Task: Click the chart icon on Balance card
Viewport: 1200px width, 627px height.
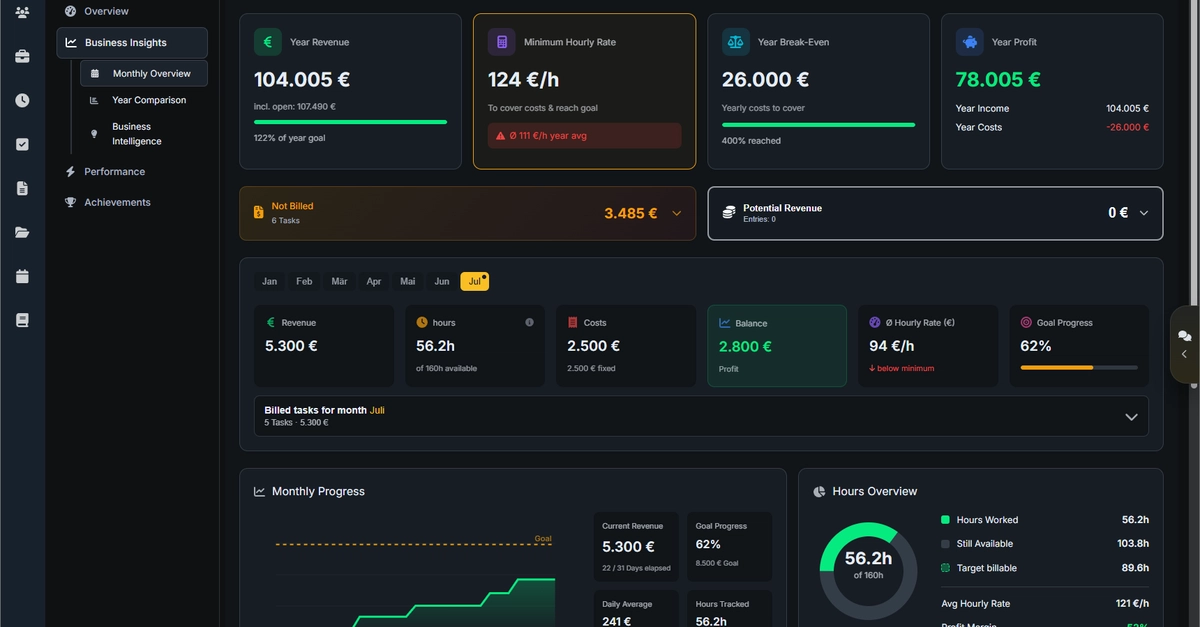Action: click(x=724, y=323)
